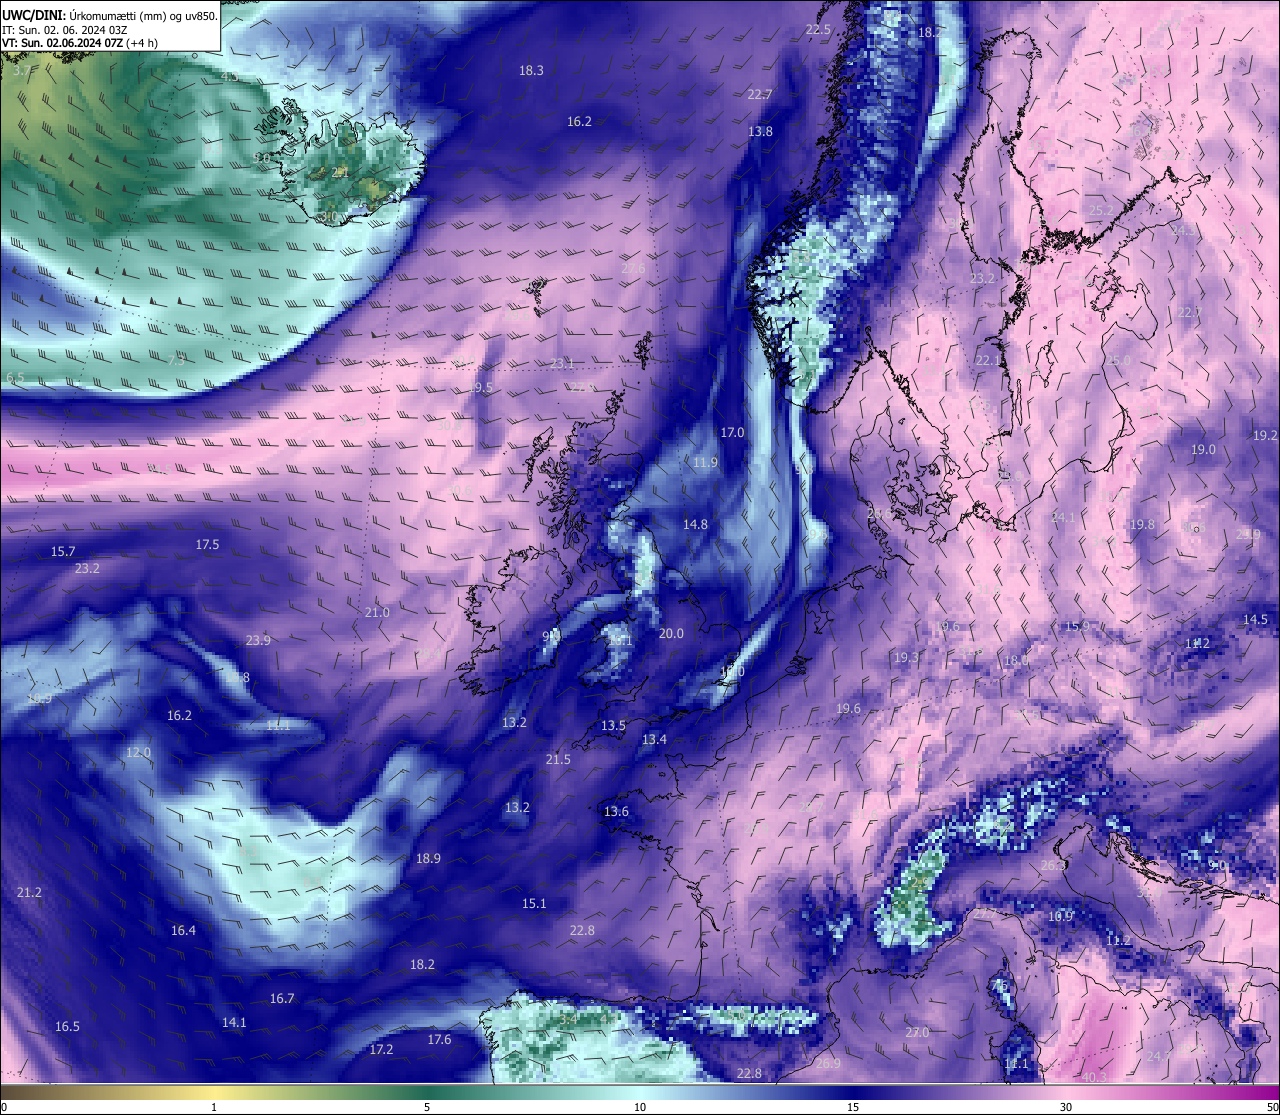Click the 13.8 value label

760,131
